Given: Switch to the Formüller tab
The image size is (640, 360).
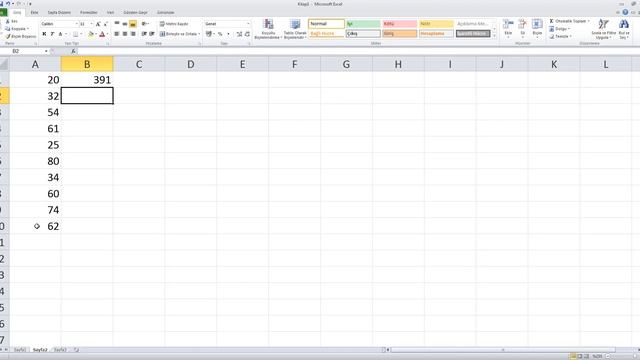Looking at the screenshot, I should pyautogui.click(x=89, y=13).
